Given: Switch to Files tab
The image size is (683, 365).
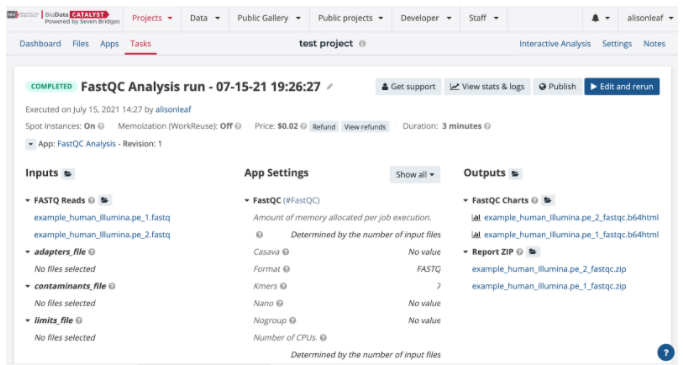Looking at the screenshot, I should tap(80, 44).
